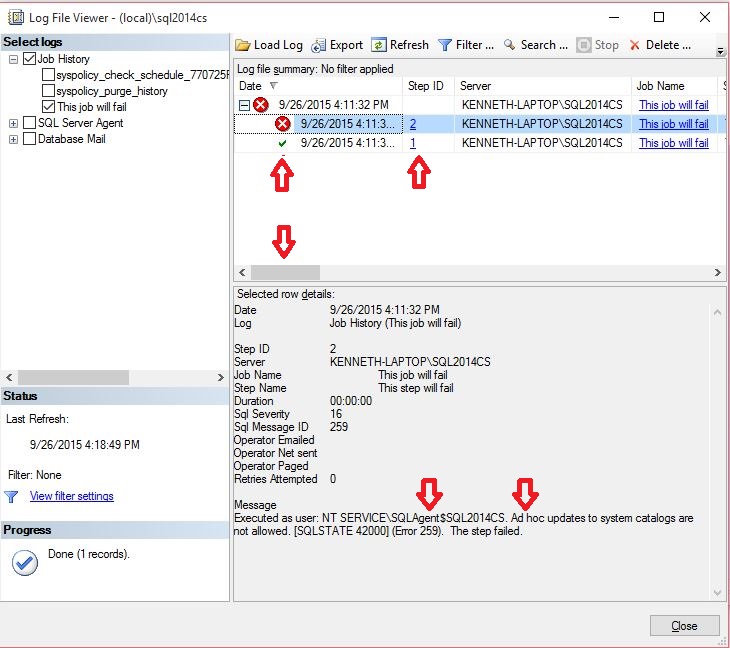Open the View filter settings link

[x=71, y=496]
